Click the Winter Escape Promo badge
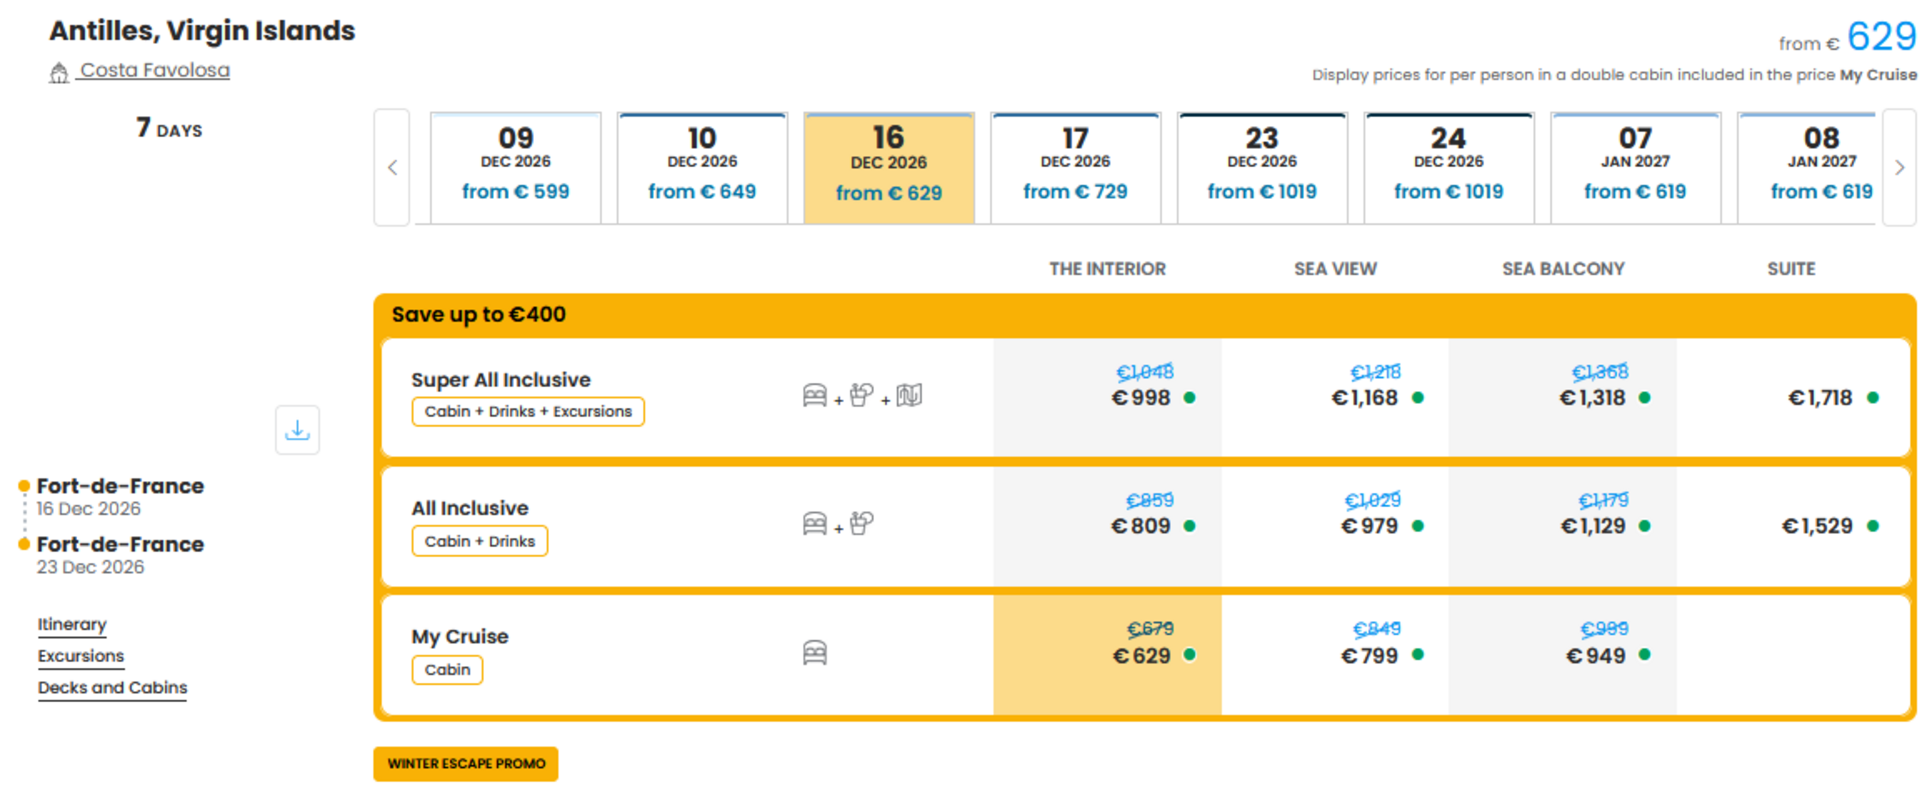 pyautogui.click(x=466, y=764)
